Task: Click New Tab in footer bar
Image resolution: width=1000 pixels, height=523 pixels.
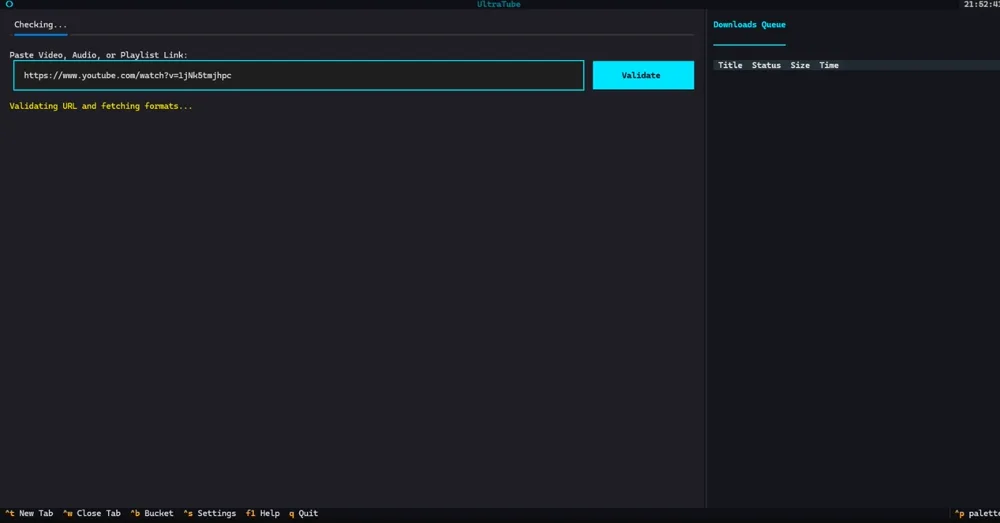Action: click(29, 513)
